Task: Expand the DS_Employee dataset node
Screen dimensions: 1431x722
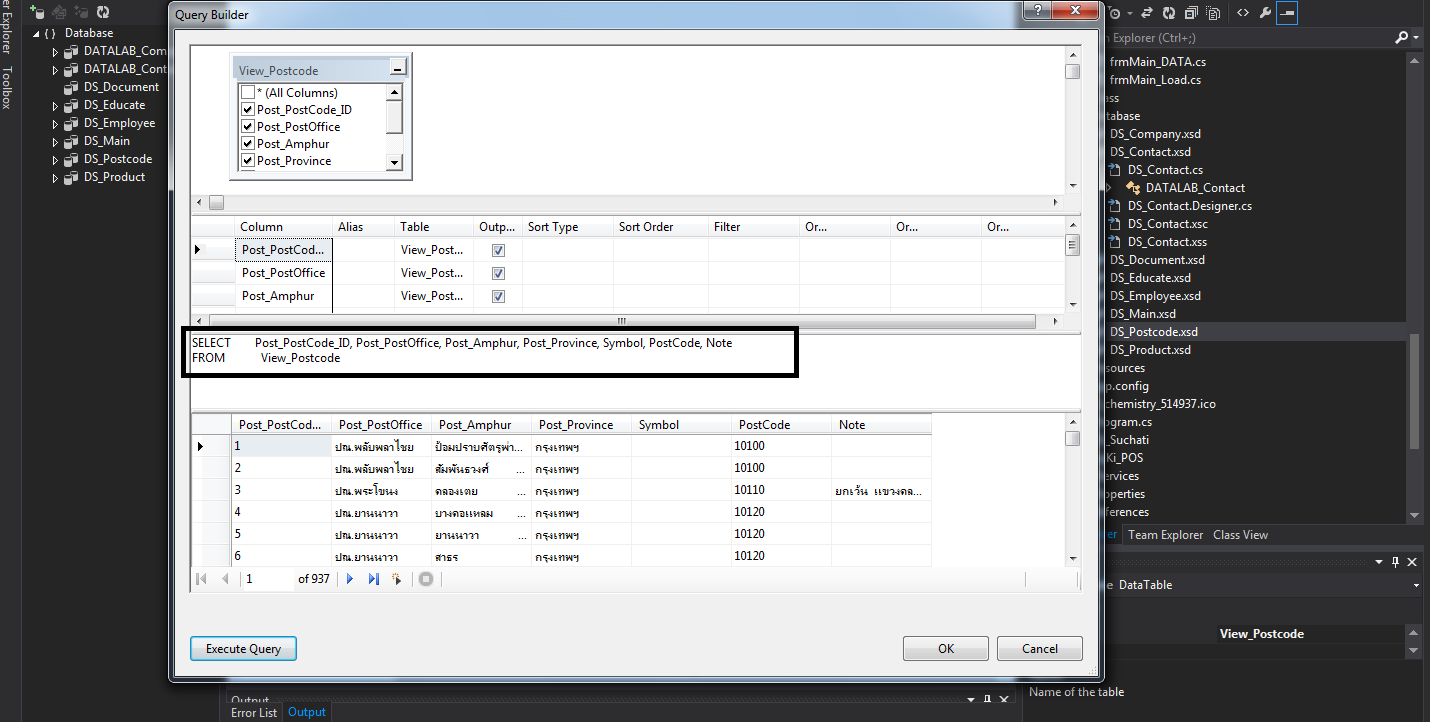Action: (56, 123)
